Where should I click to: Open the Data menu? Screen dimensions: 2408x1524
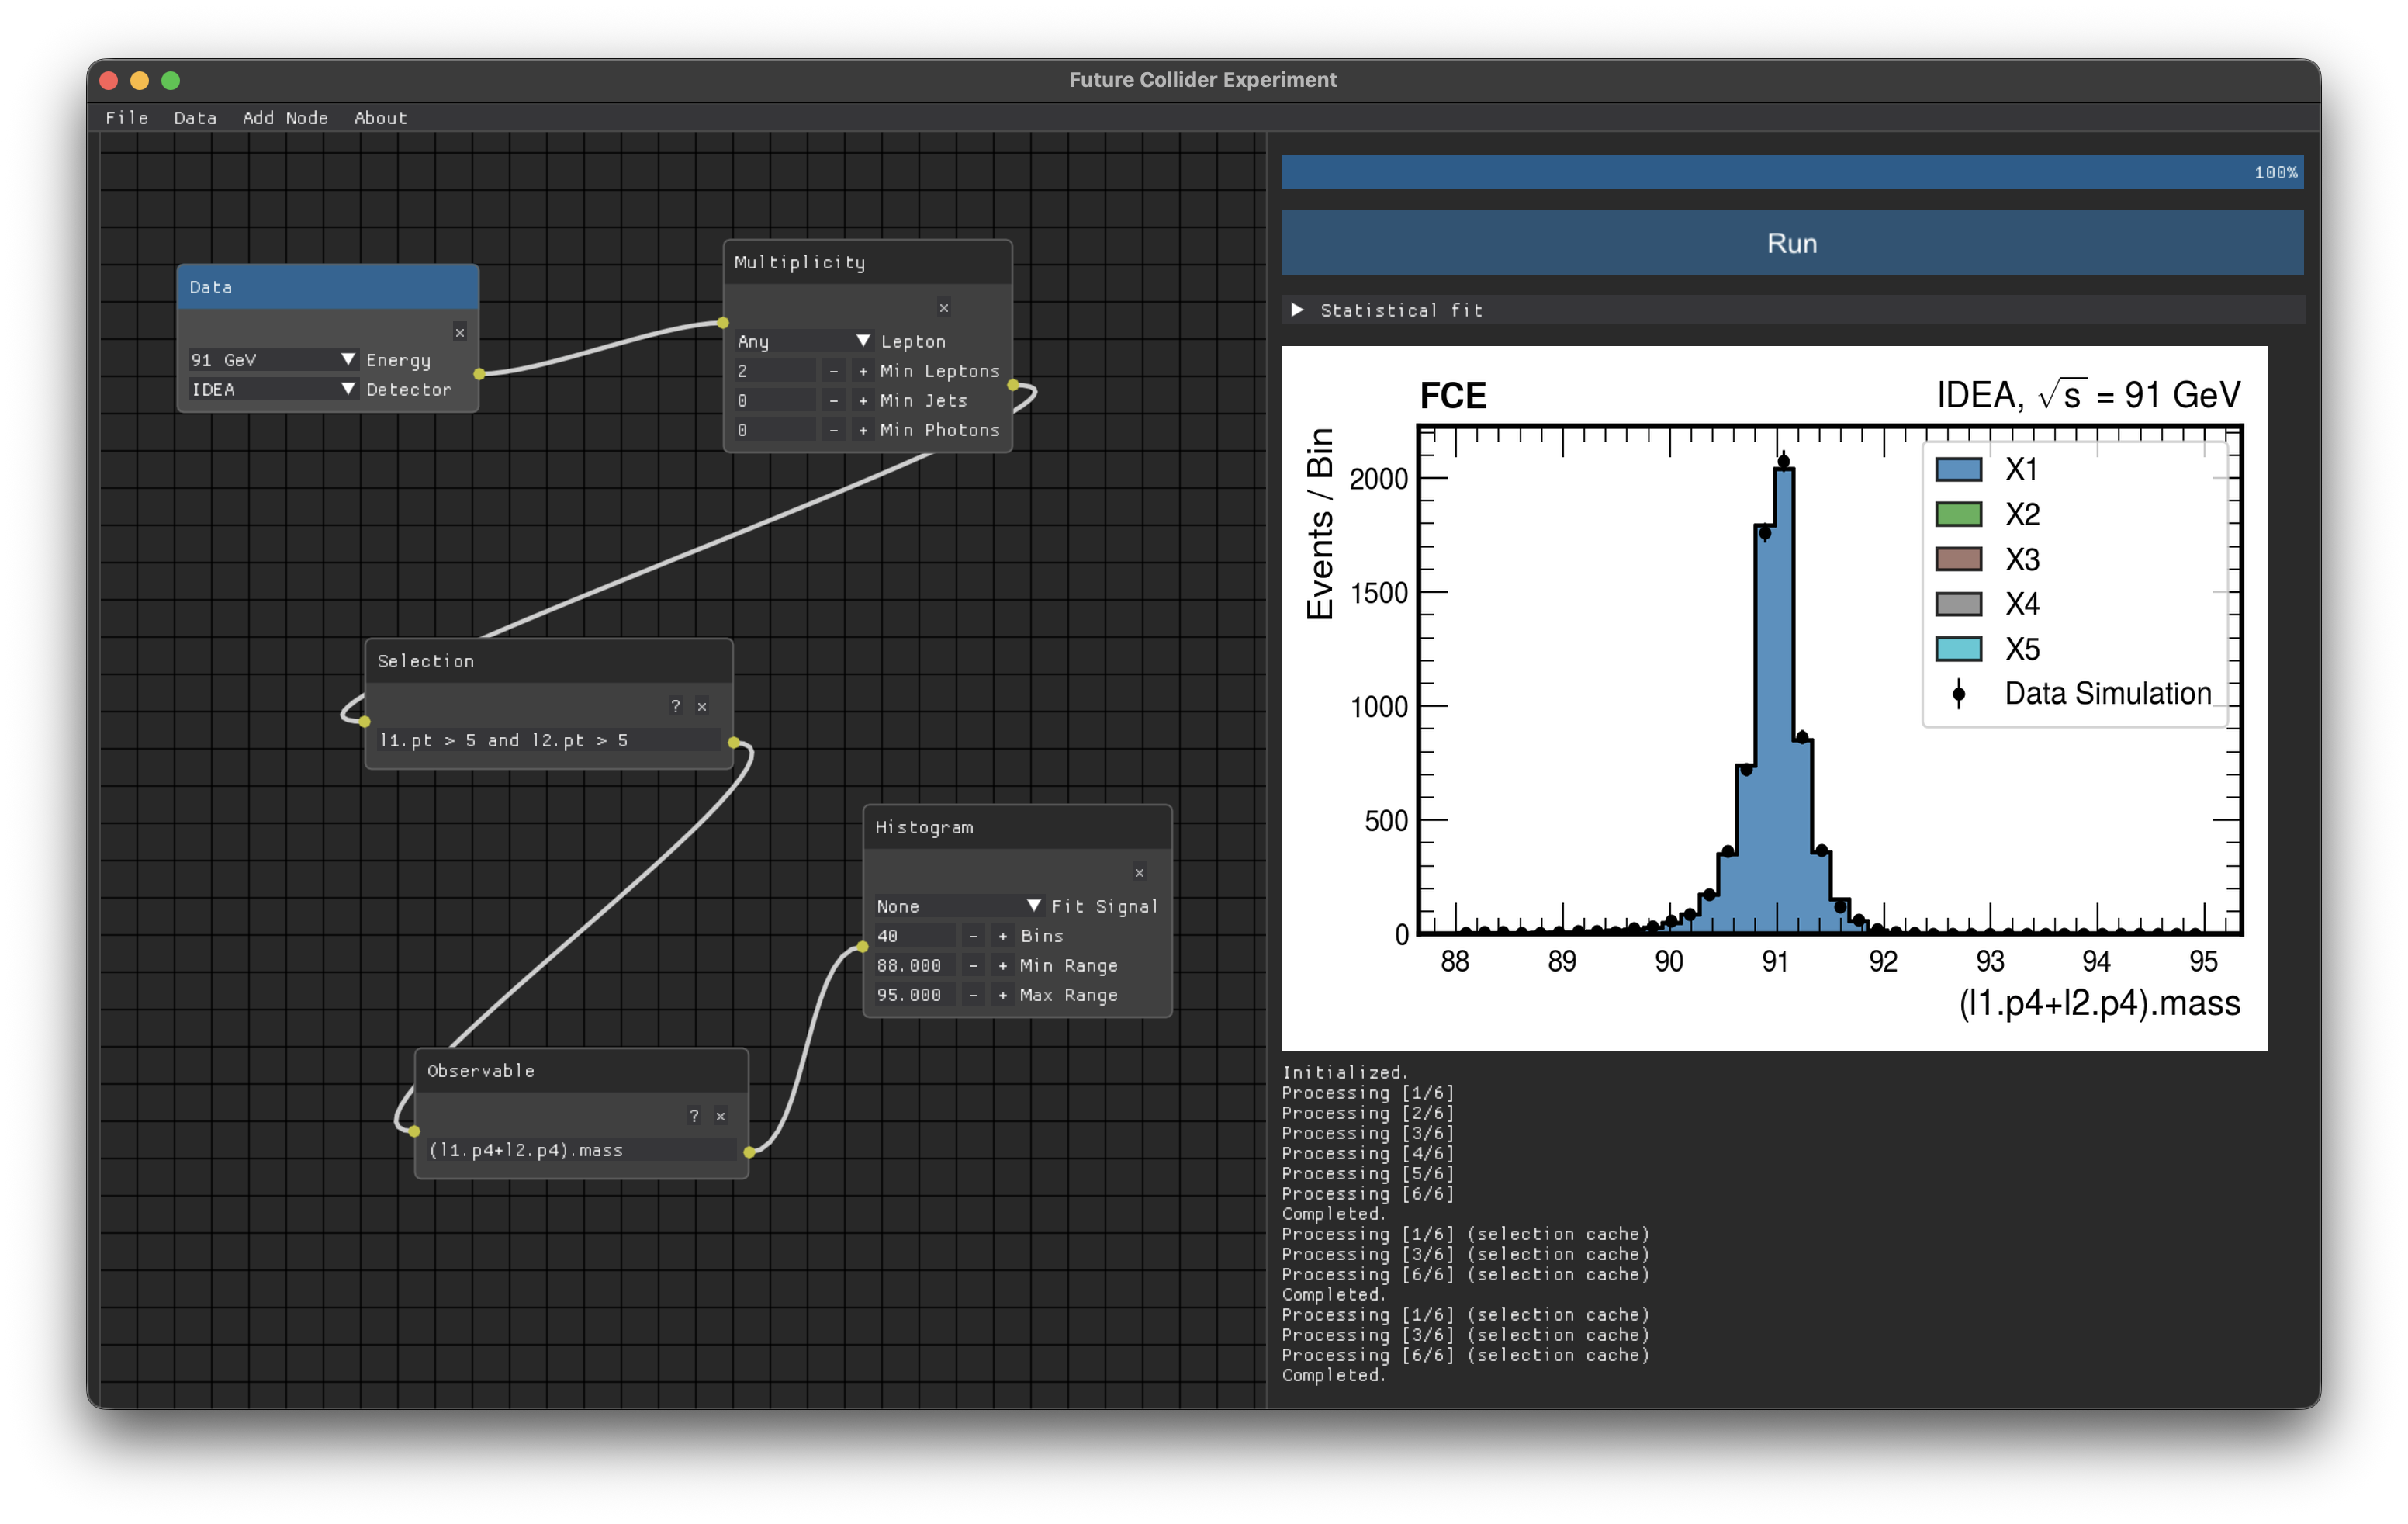click(x=195, y=118)
